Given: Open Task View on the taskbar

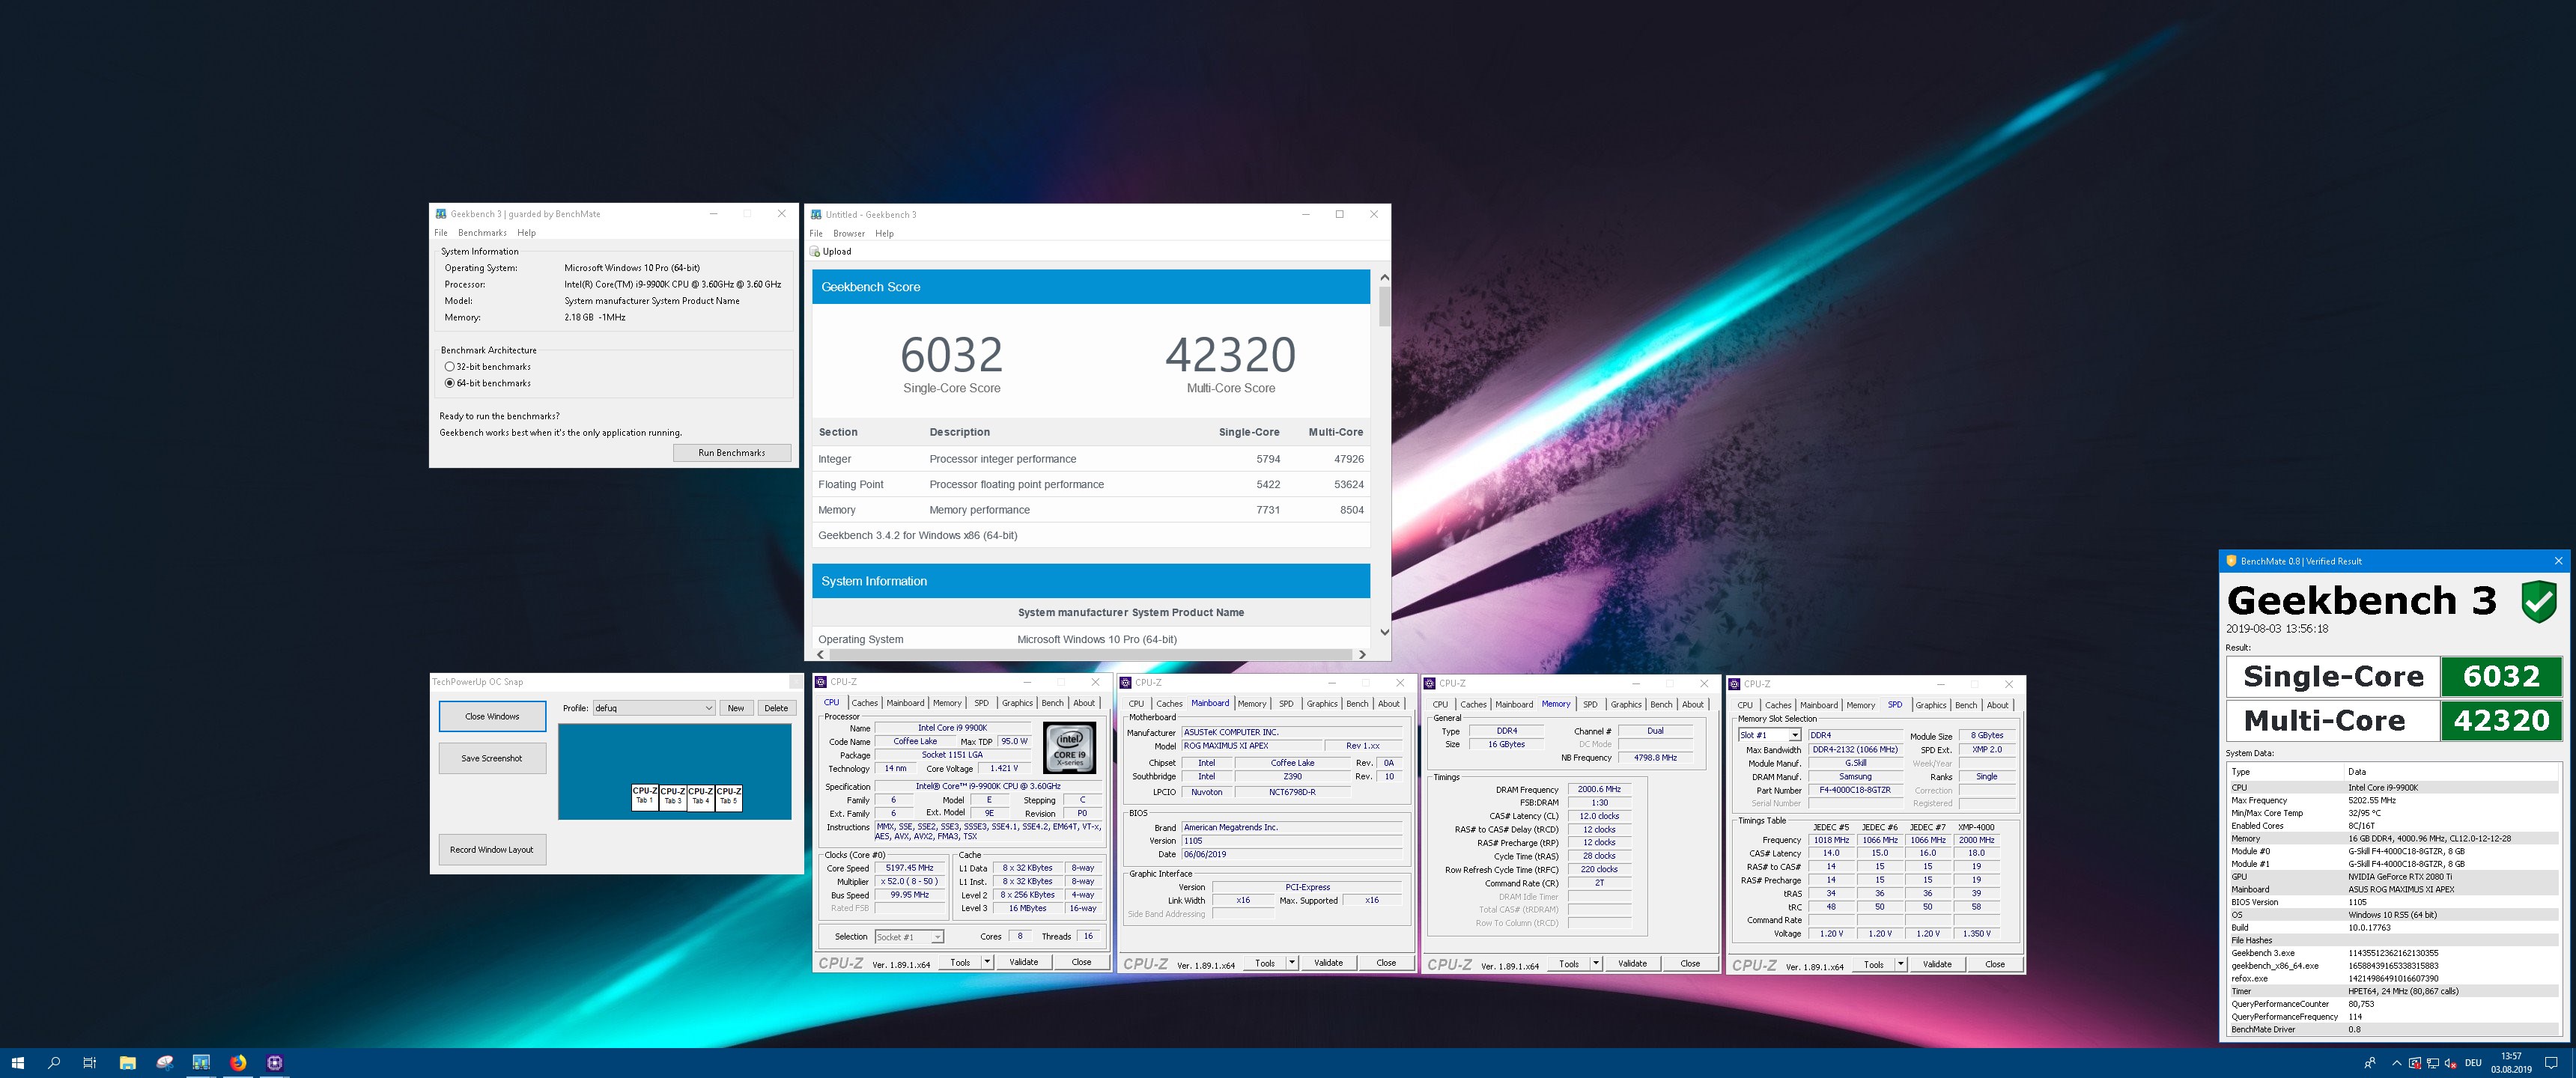Looking at the screenshot, I should click(90, 1063).
